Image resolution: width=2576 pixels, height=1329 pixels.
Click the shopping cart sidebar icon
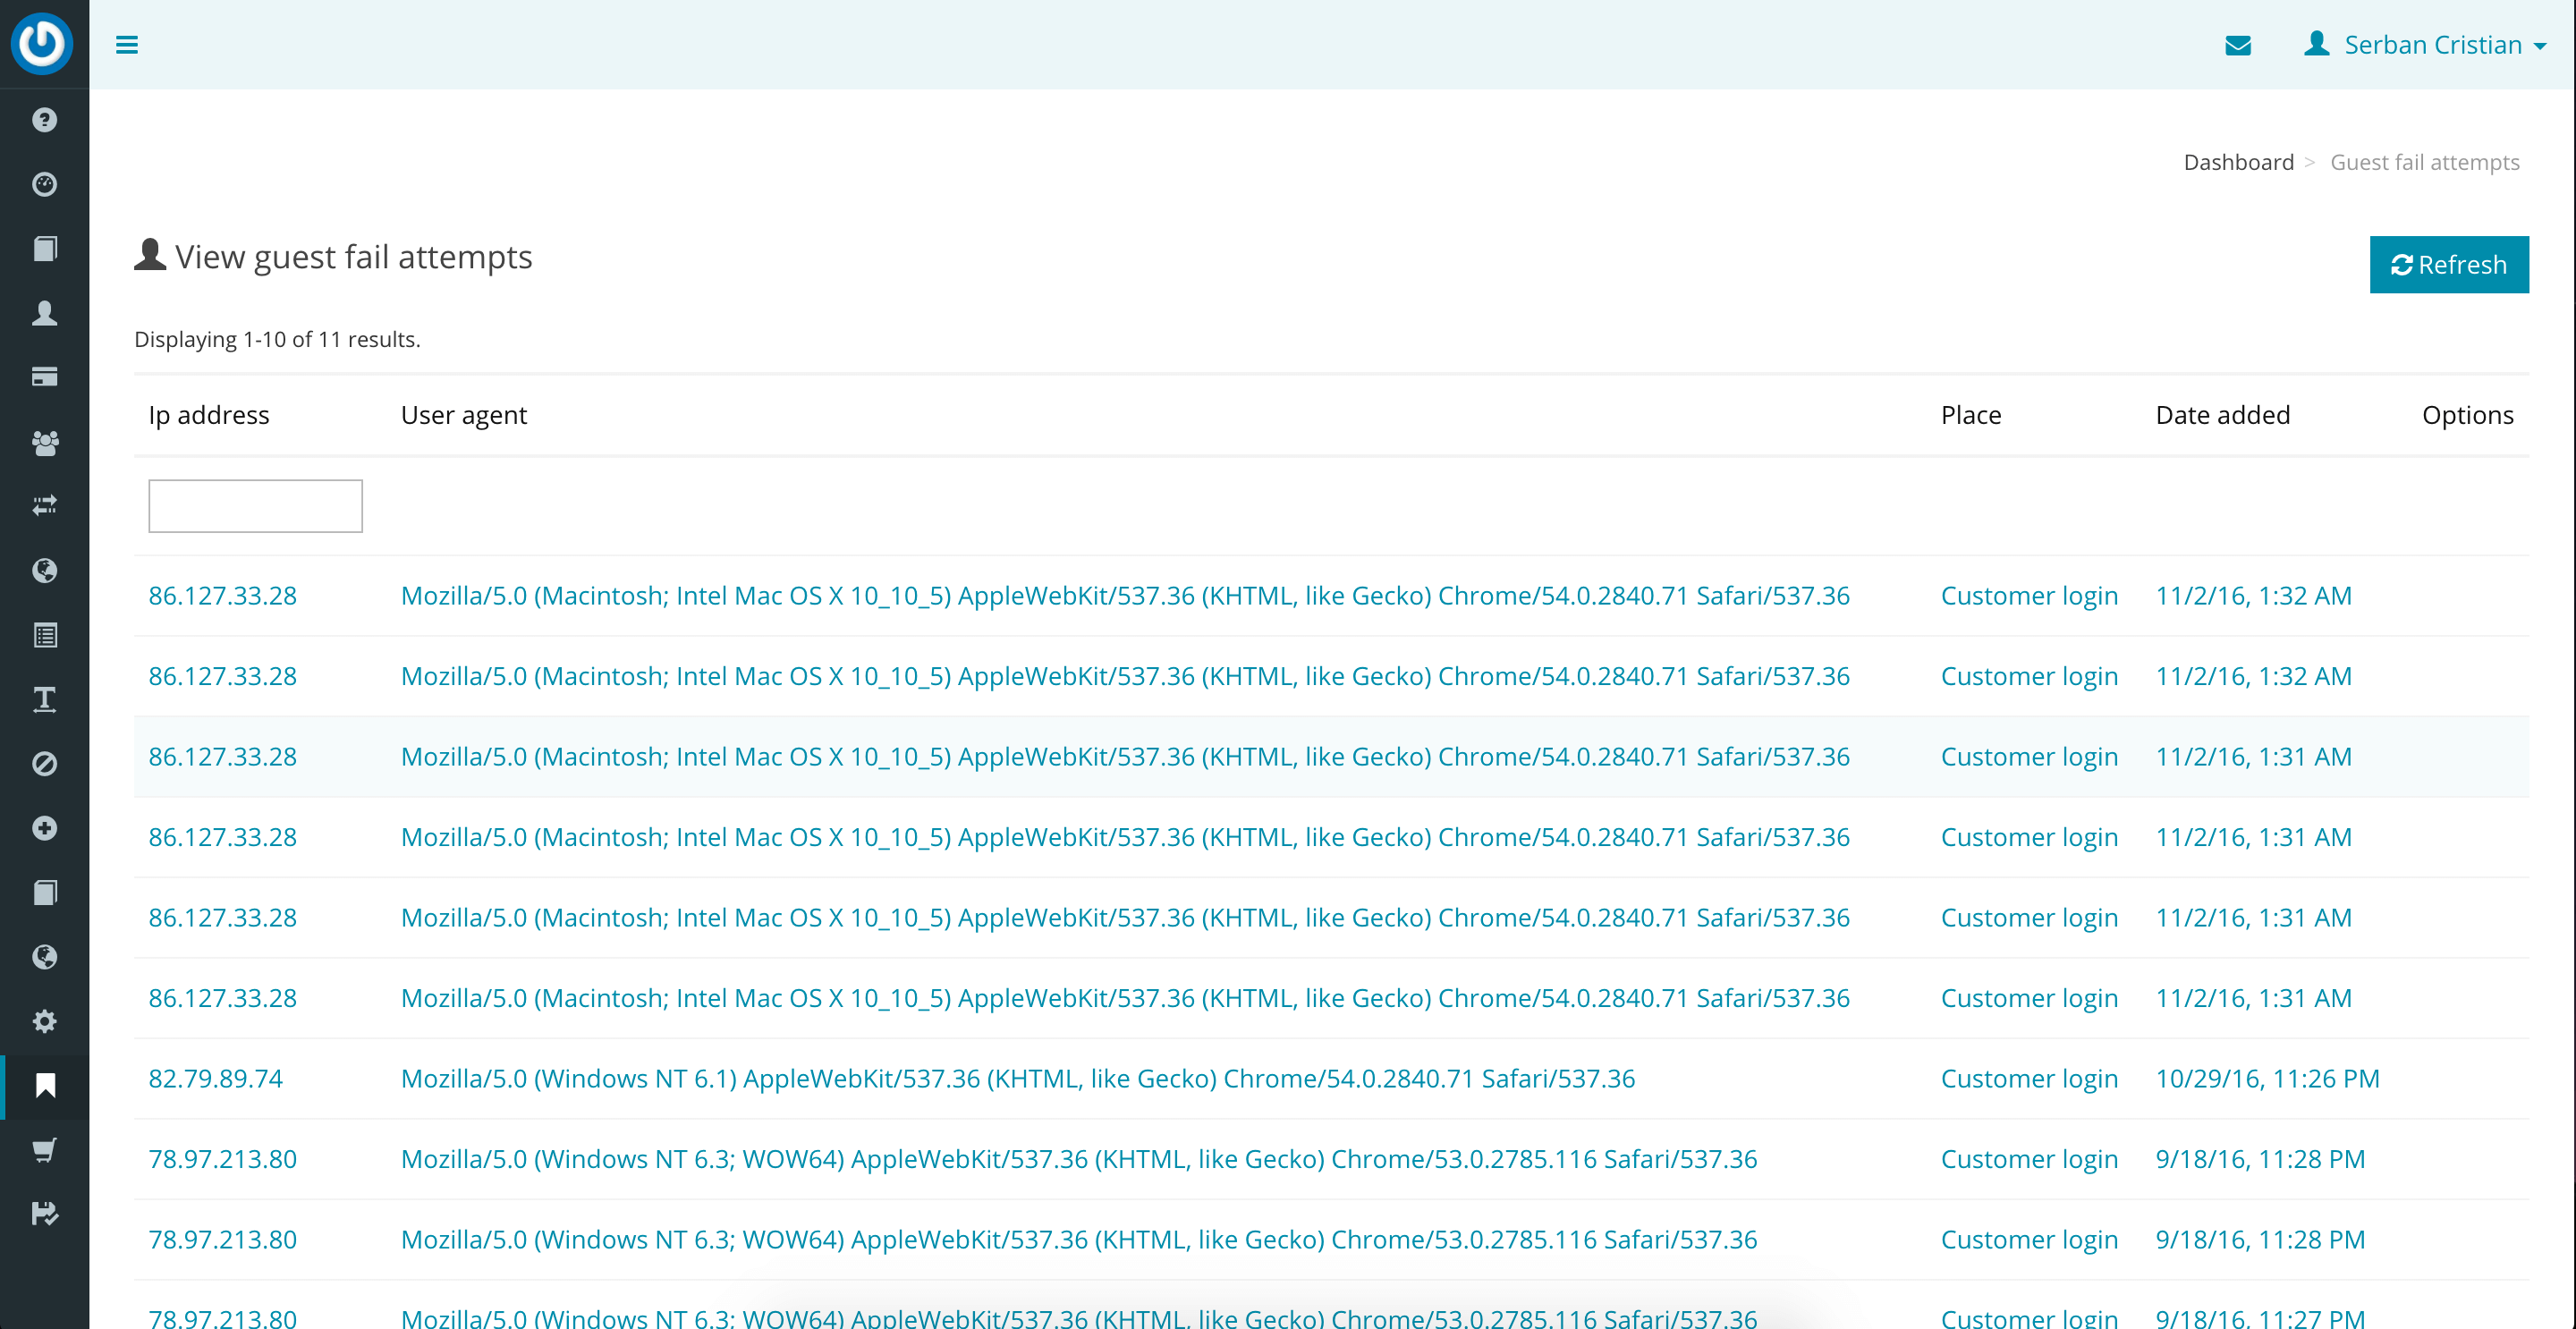click(x=44, y=1150)
